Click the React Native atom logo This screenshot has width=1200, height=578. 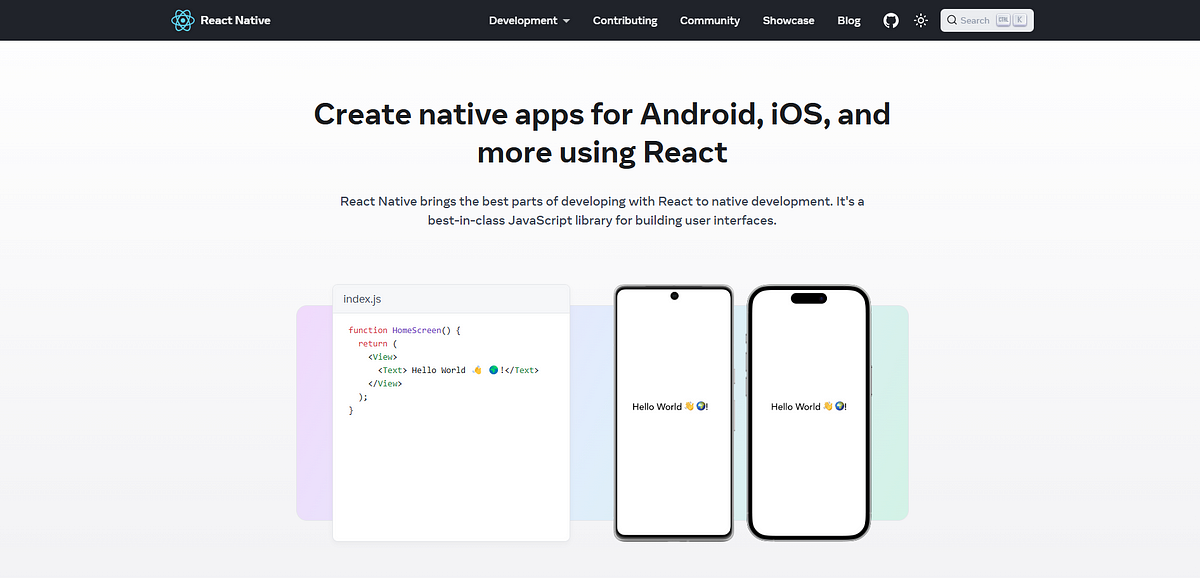[x=182, y=20]
